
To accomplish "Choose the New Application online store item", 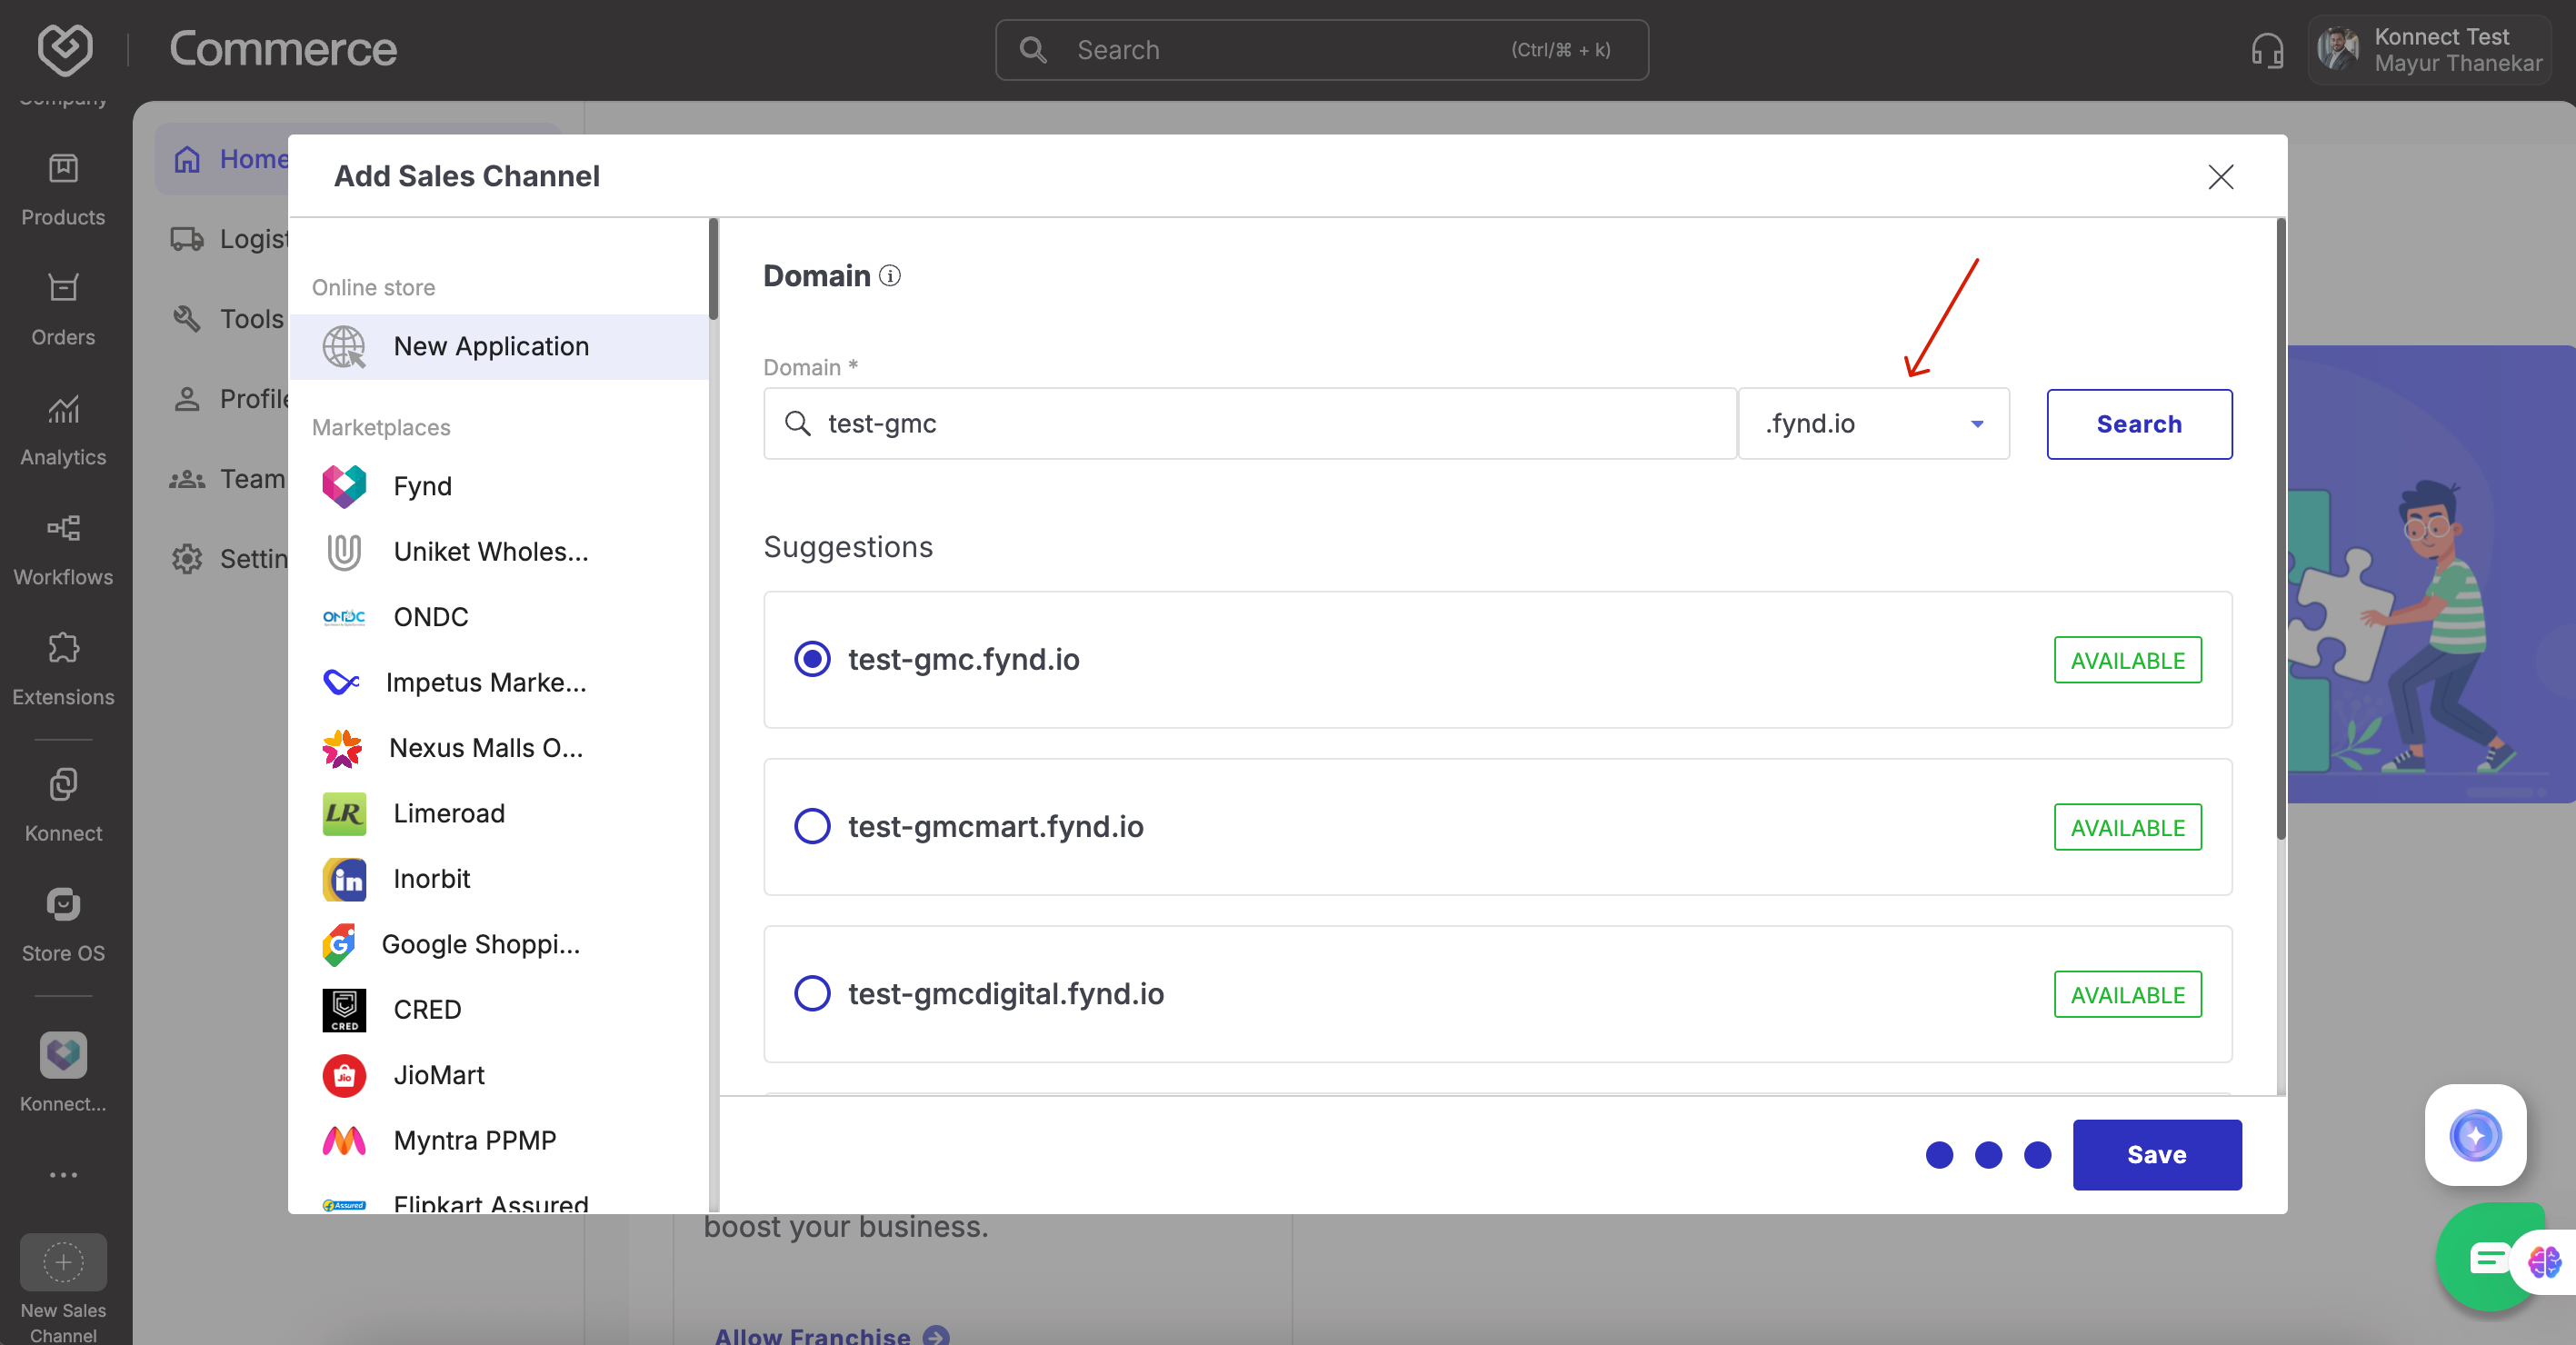I will point(490,346).
